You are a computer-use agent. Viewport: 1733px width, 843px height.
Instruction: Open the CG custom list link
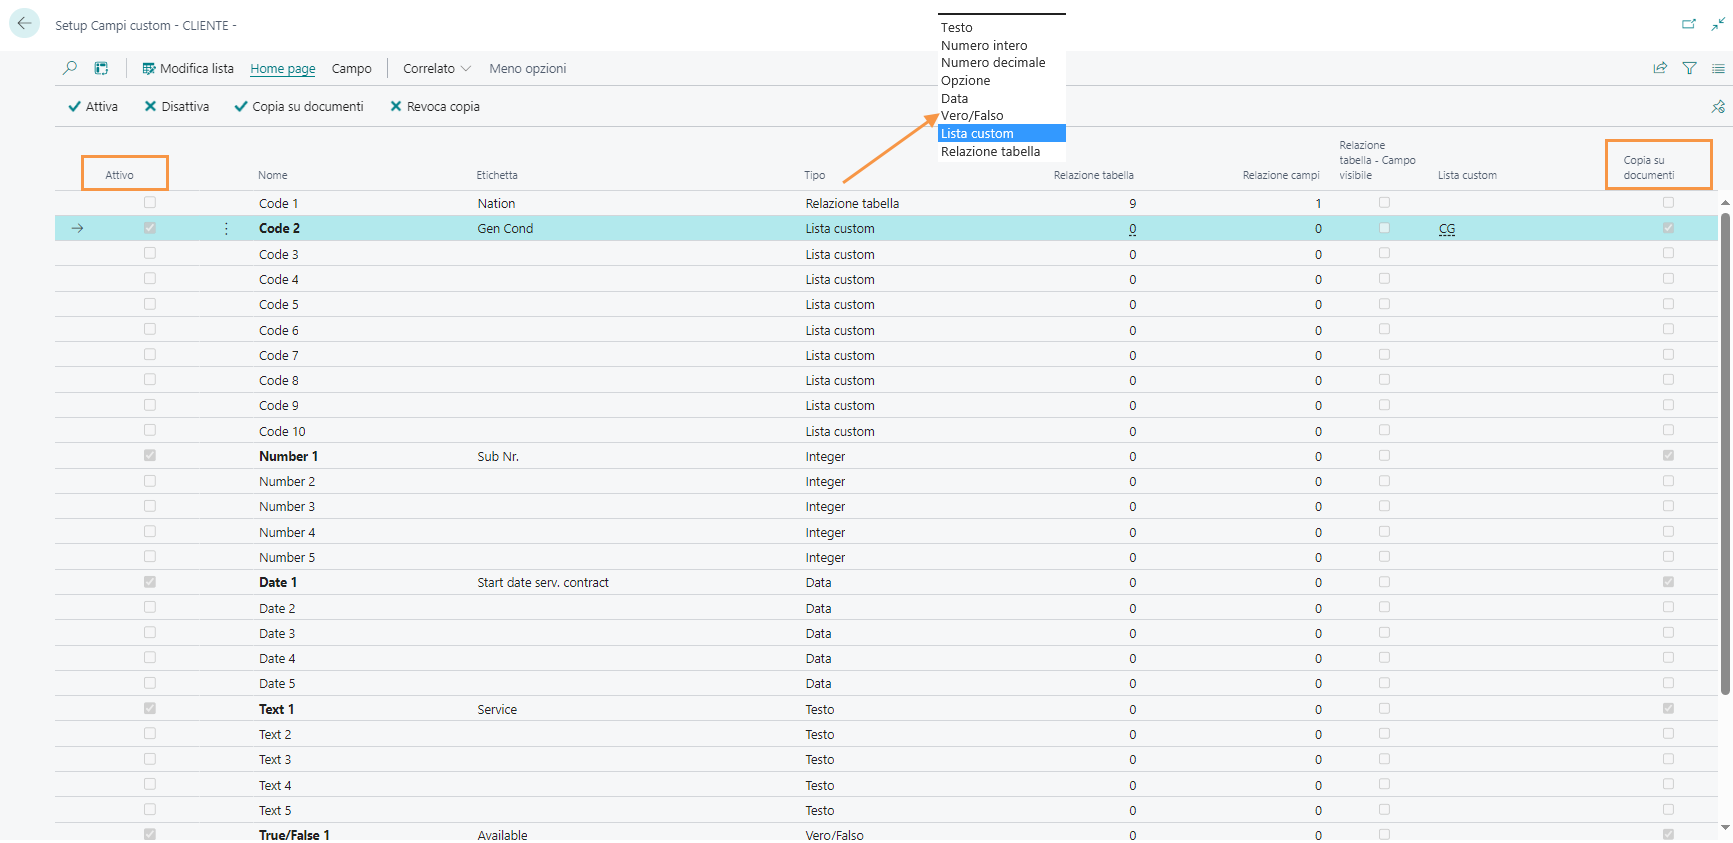point(1447,229)
